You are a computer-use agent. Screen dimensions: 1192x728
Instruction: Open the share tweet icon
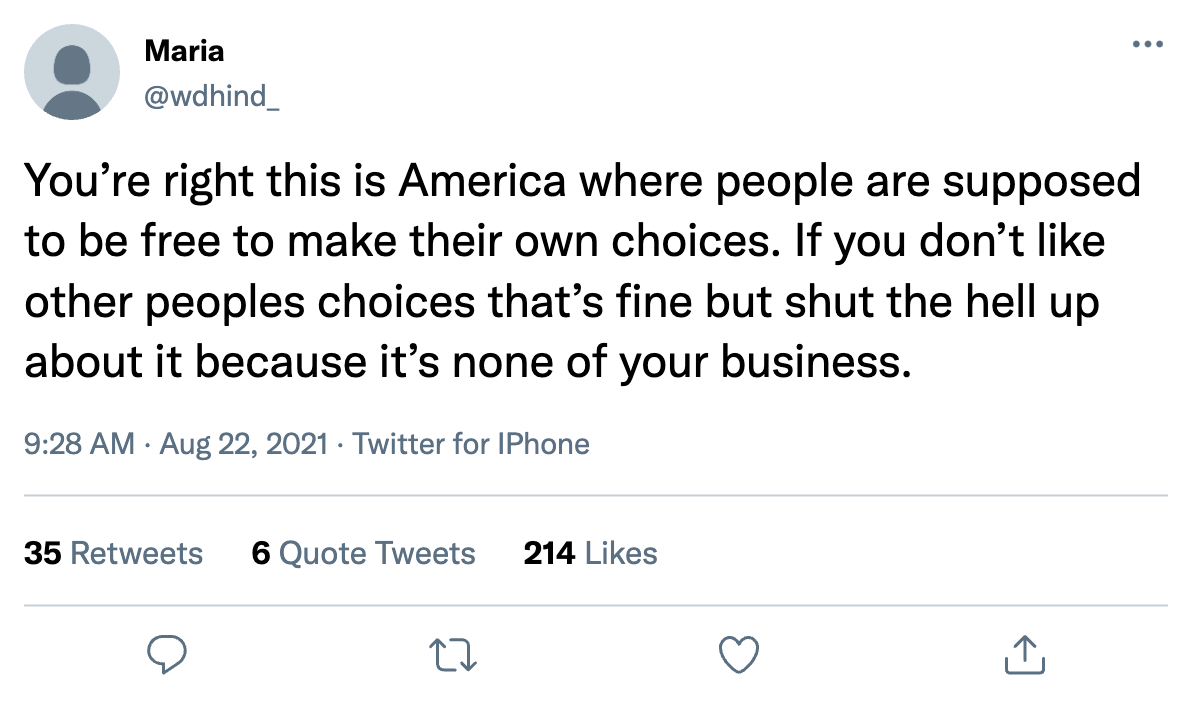point(1023,655)
